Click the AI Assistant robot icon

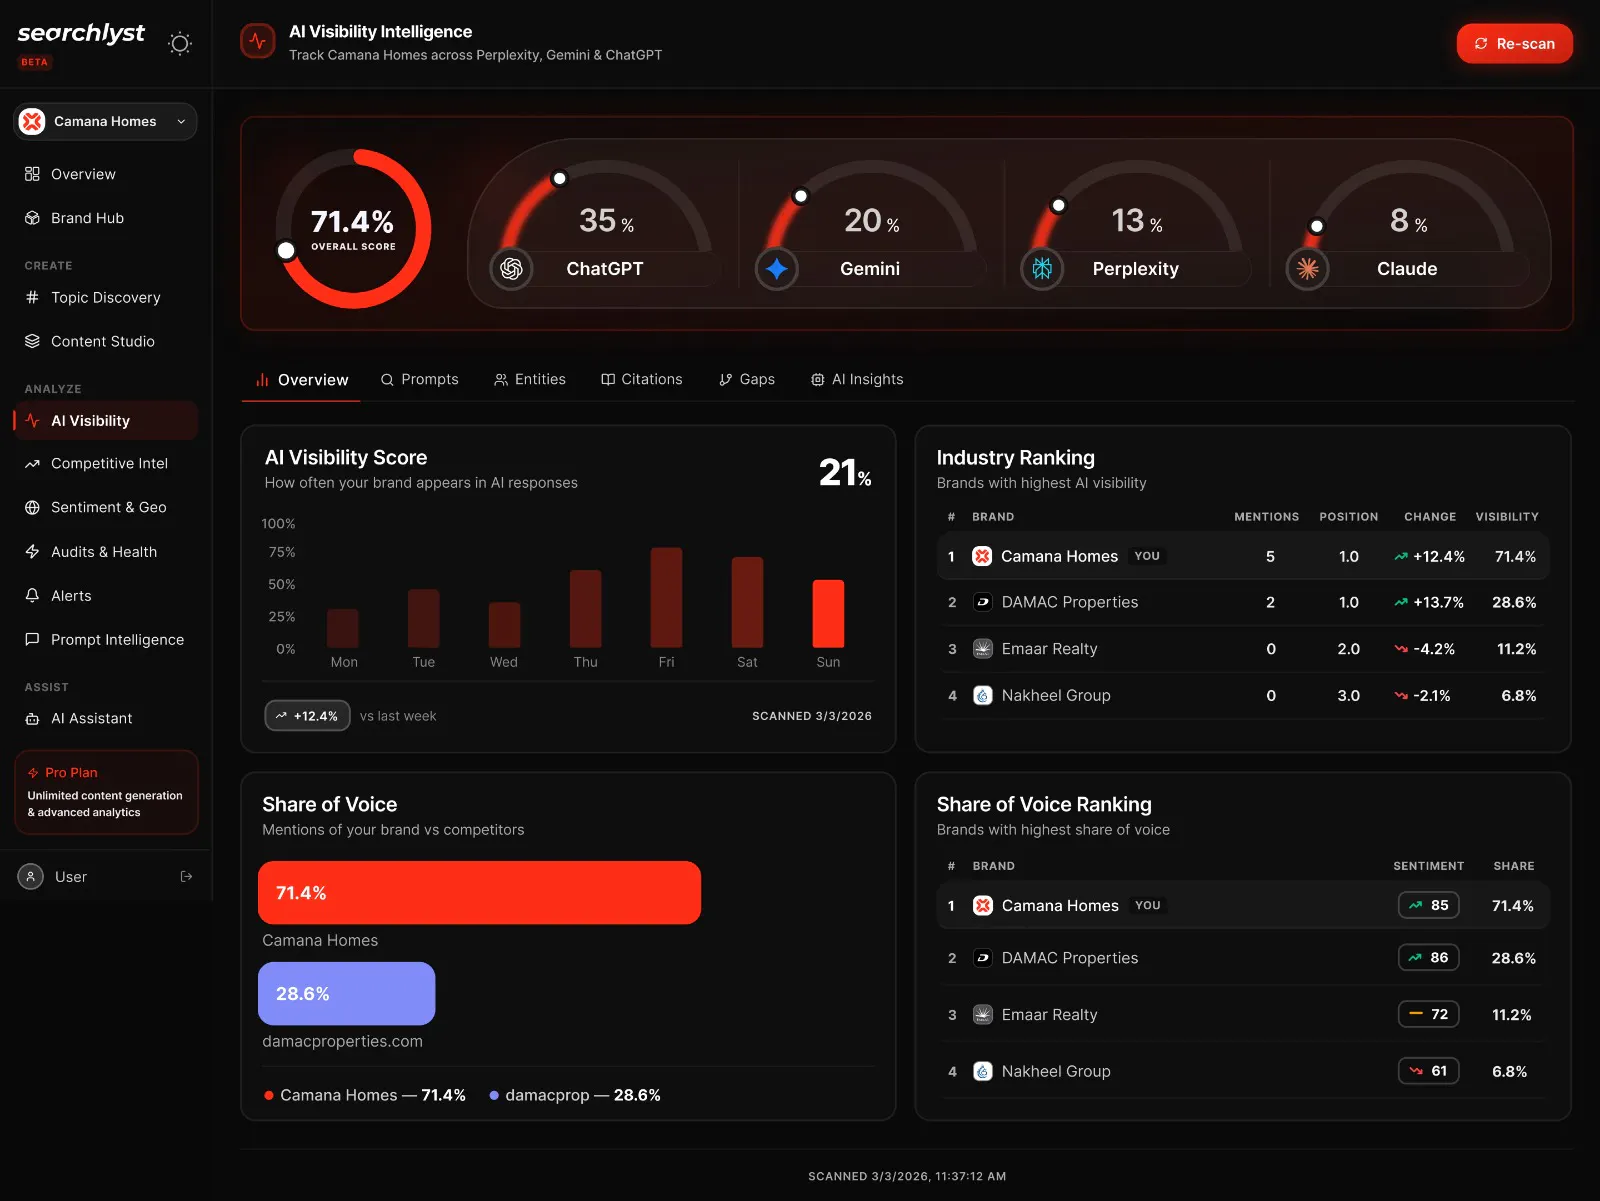point(32,718)
